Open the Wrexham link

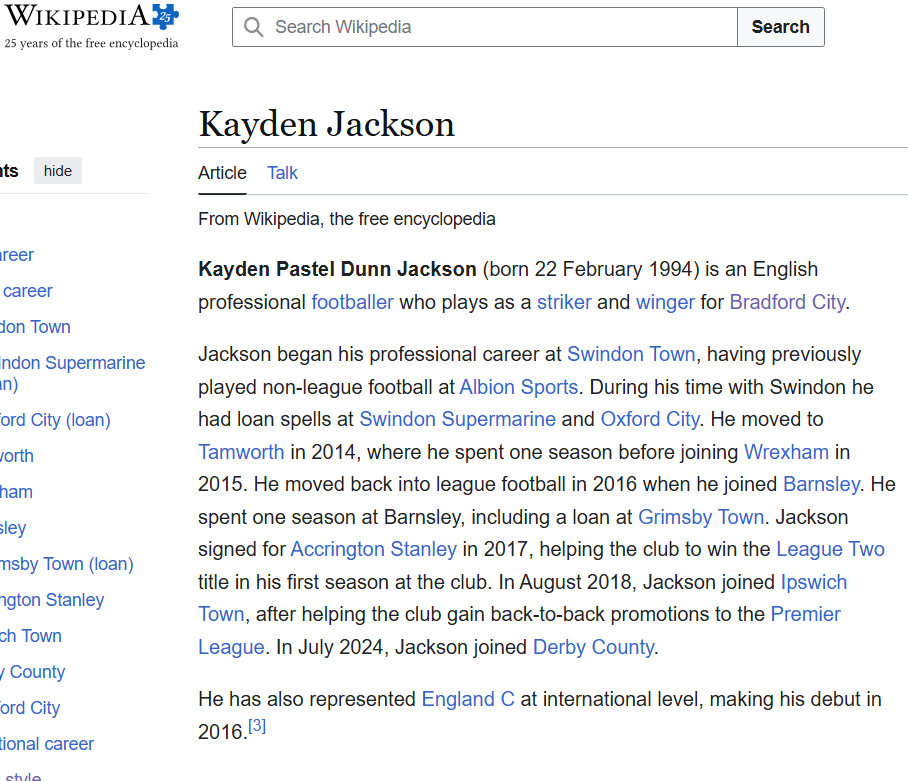tap(786, 452)
